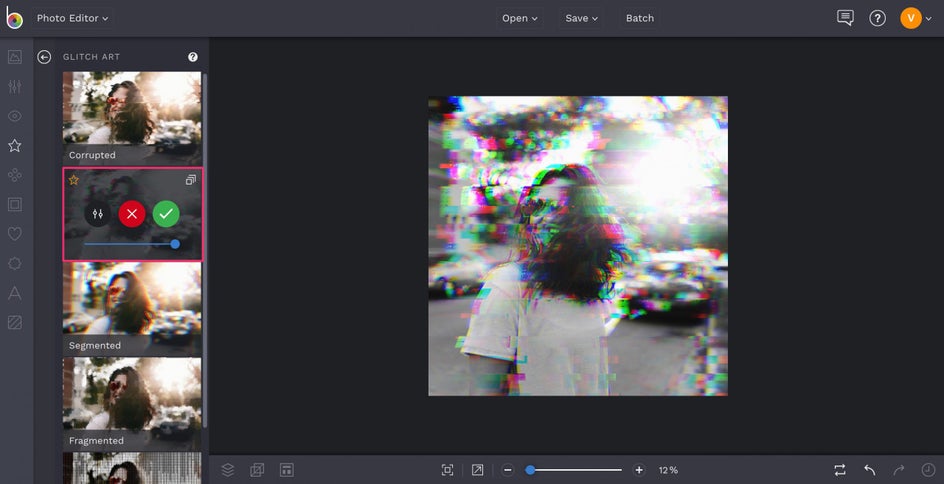Open the history clock icon
The height and width of the screenshot is (484, 944).
928,470
